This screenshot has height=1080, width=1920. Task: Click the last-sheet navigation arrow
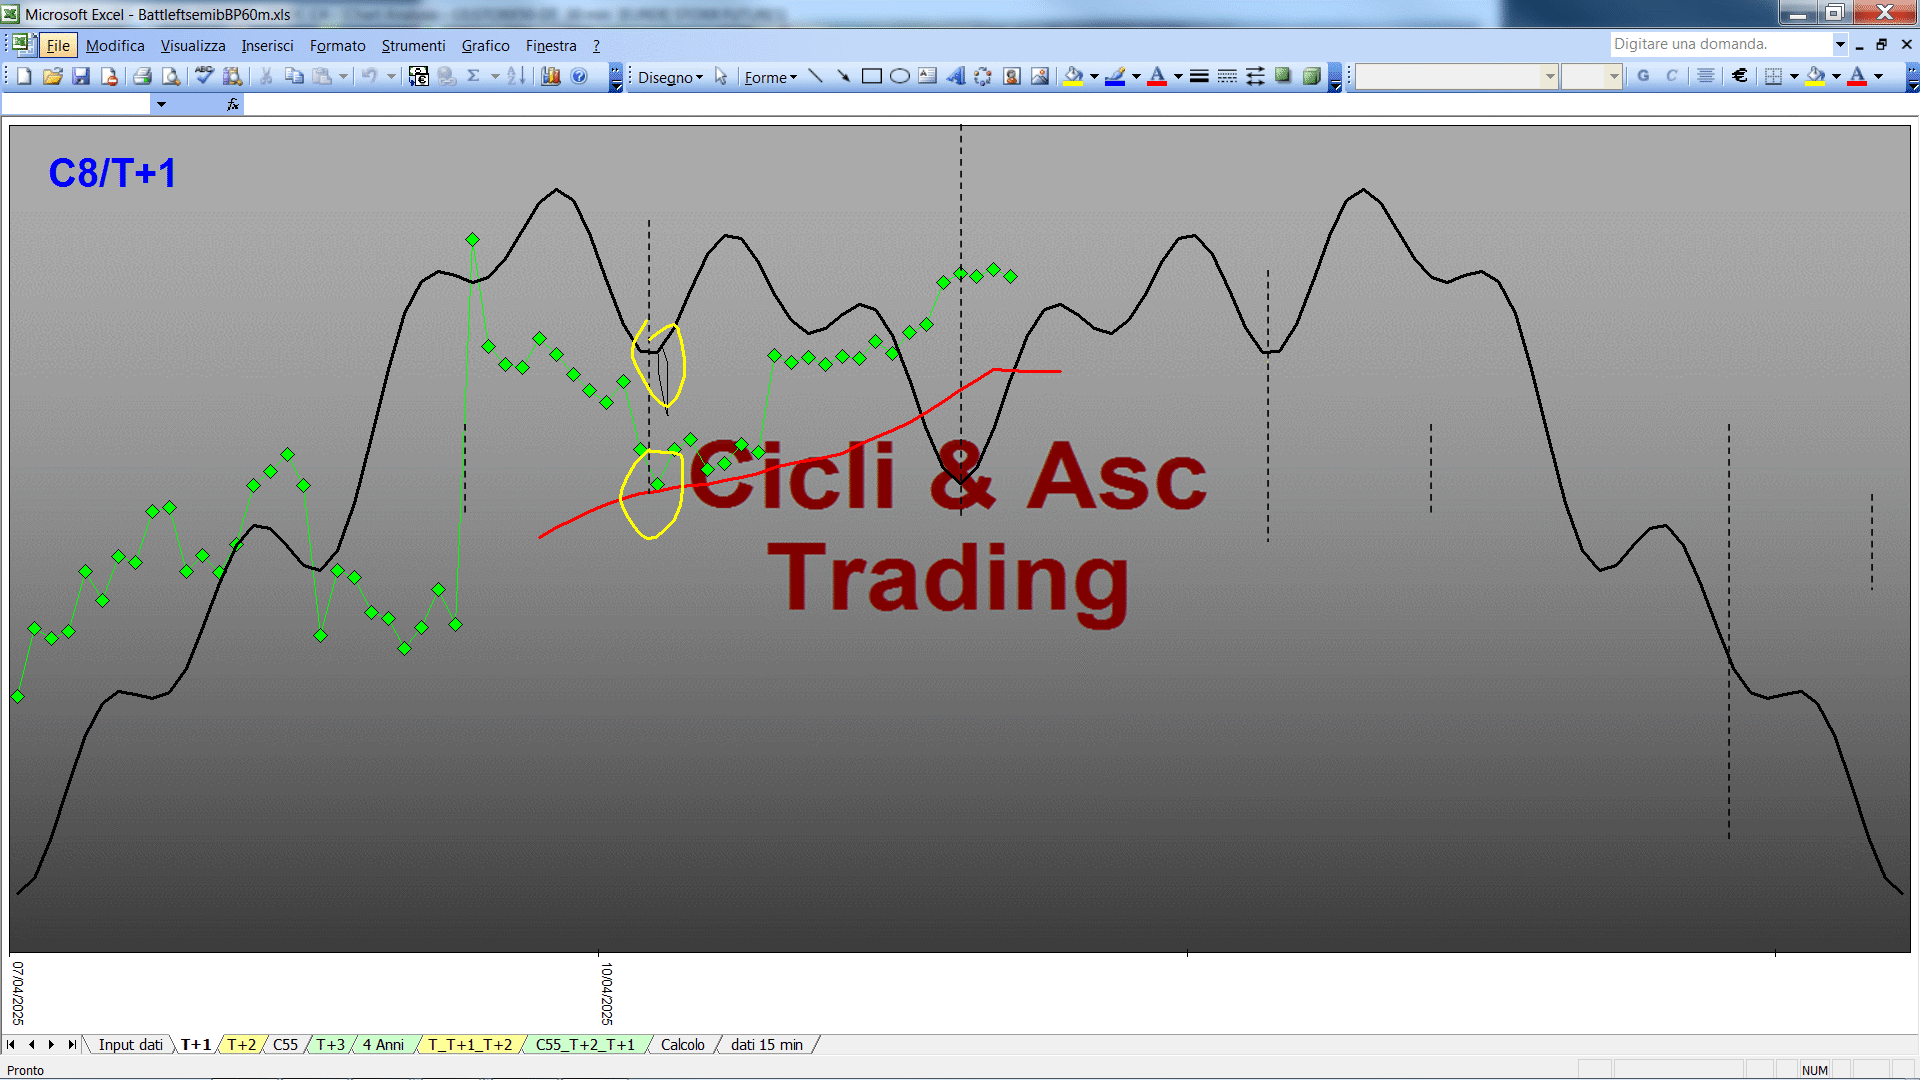pos(72,1045)
